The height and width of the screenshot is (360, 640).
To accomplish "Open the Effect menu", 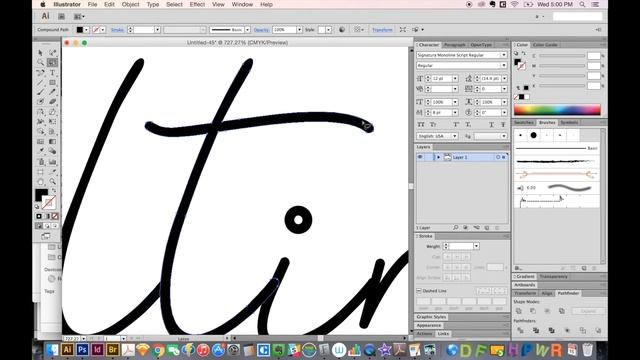I will pos(197,4).
